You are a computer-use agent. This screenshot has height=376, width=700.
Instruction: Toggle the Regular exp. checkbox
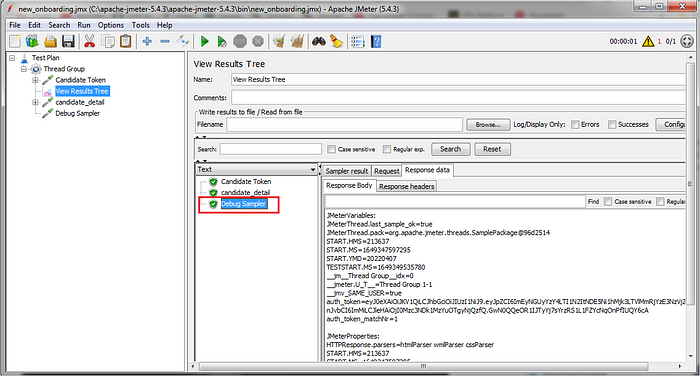(x=387, y=149)
